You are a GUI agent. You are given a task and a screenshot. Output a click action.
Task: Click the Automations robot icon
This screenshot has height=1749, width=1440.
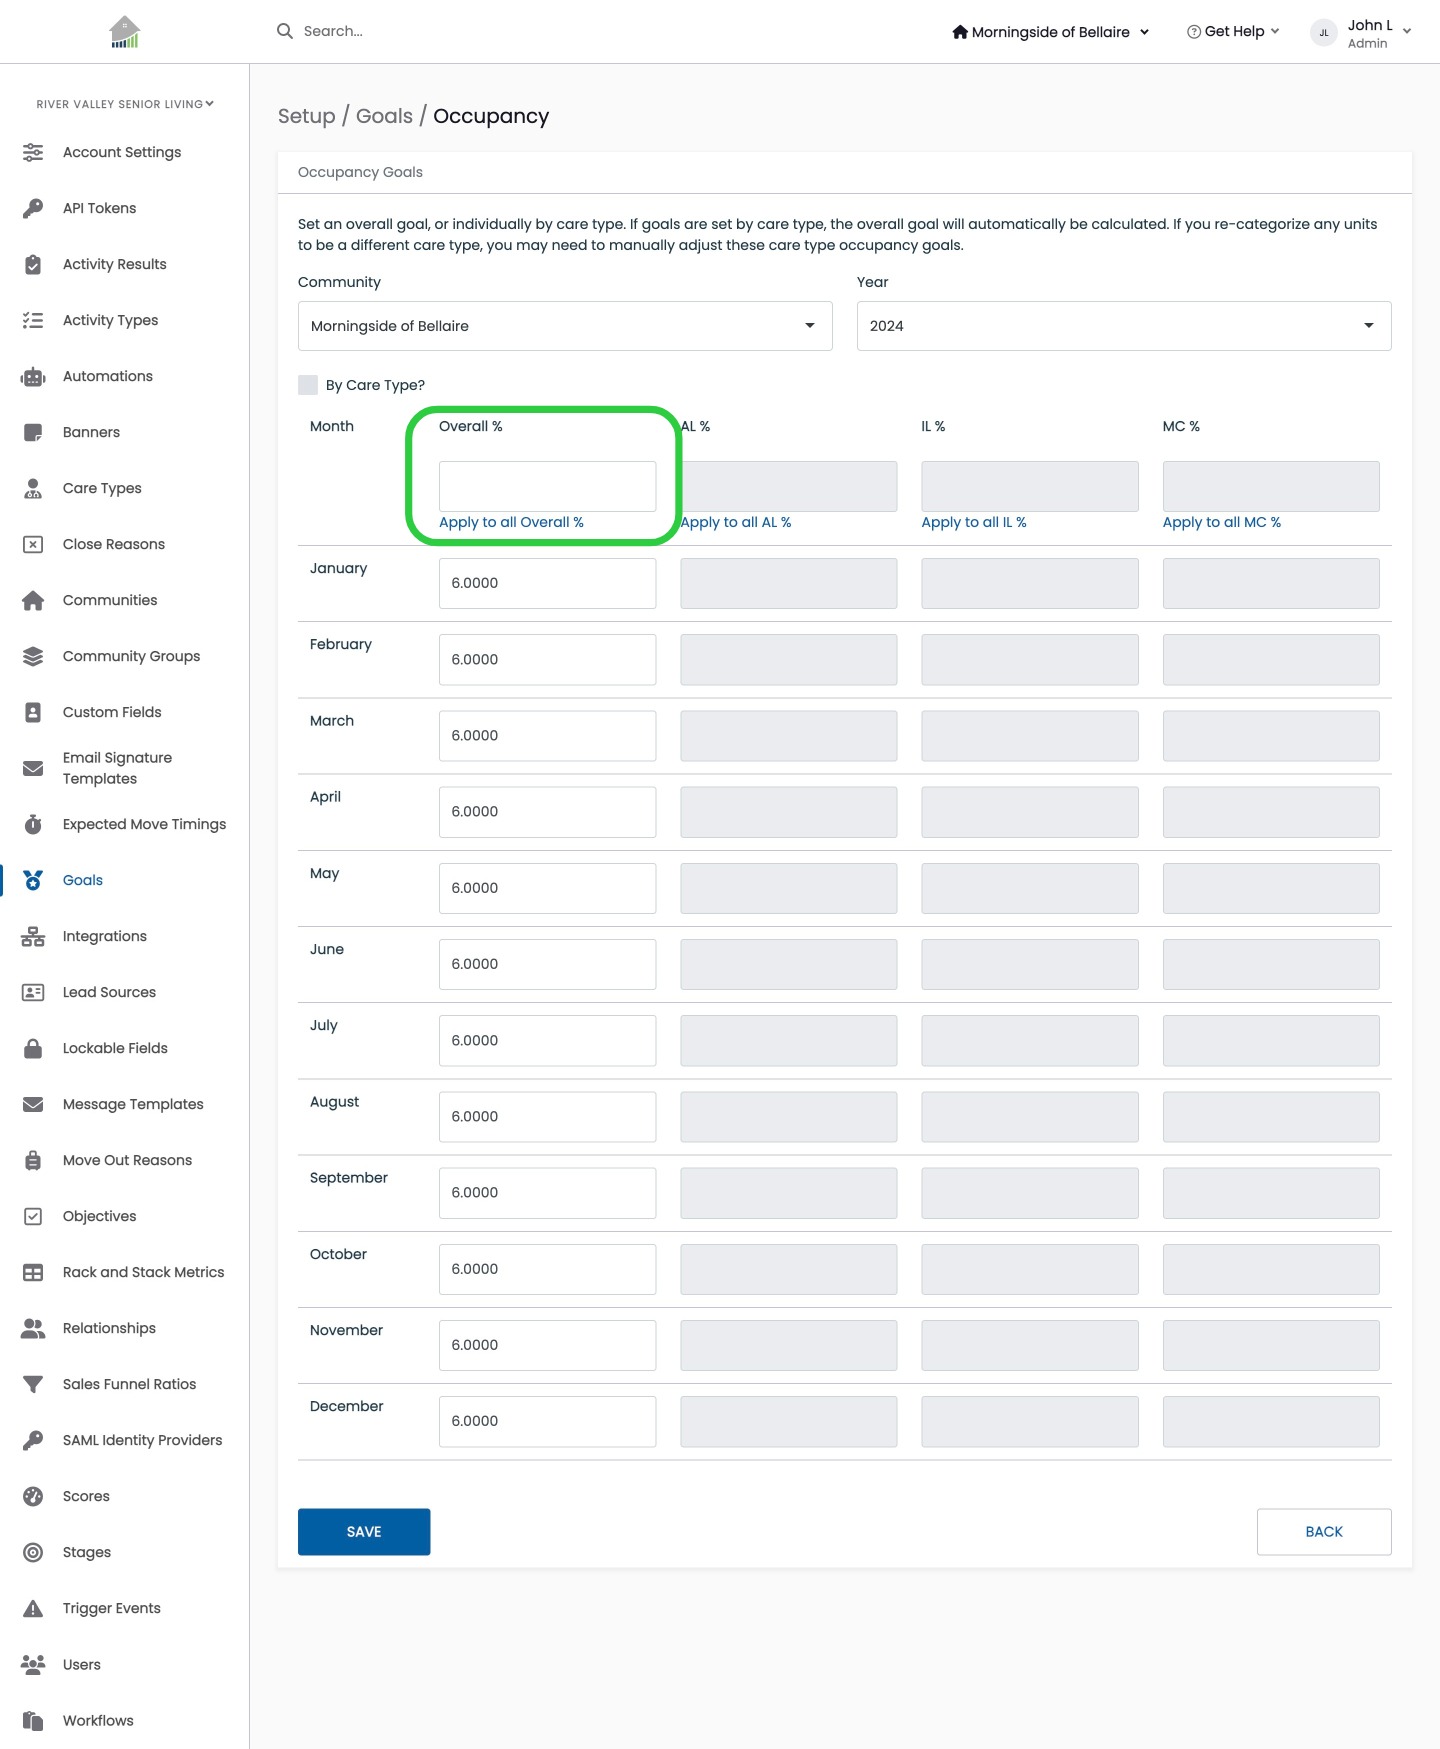tap(33, 376)
